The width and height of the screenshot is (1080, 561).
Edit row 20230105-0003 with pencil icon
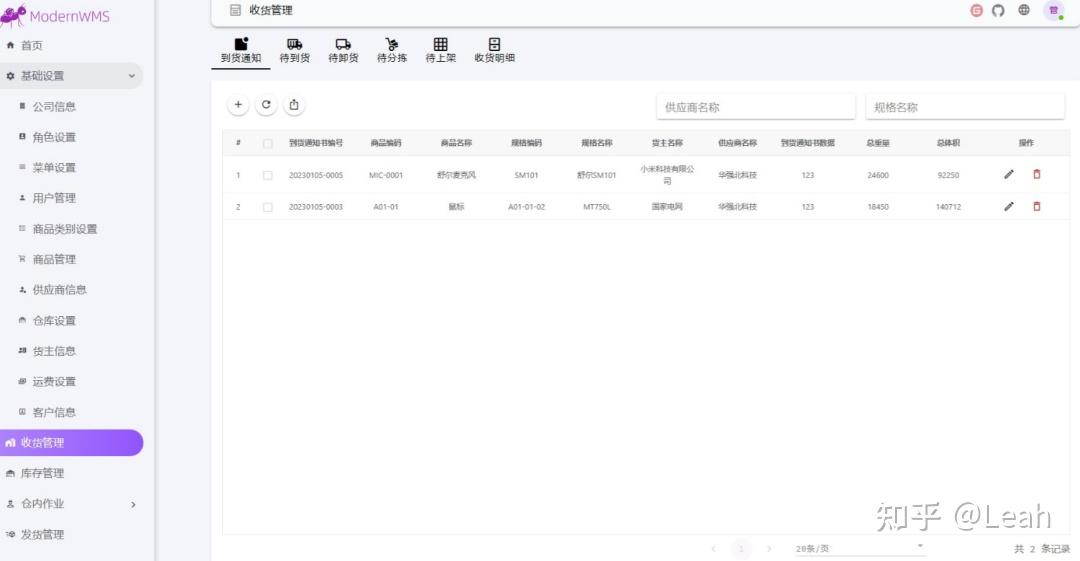pos(1009,206)
